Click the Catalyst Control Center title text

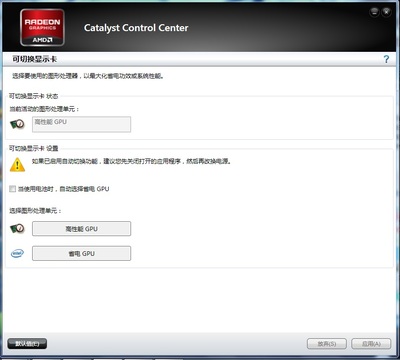point(136,28)
